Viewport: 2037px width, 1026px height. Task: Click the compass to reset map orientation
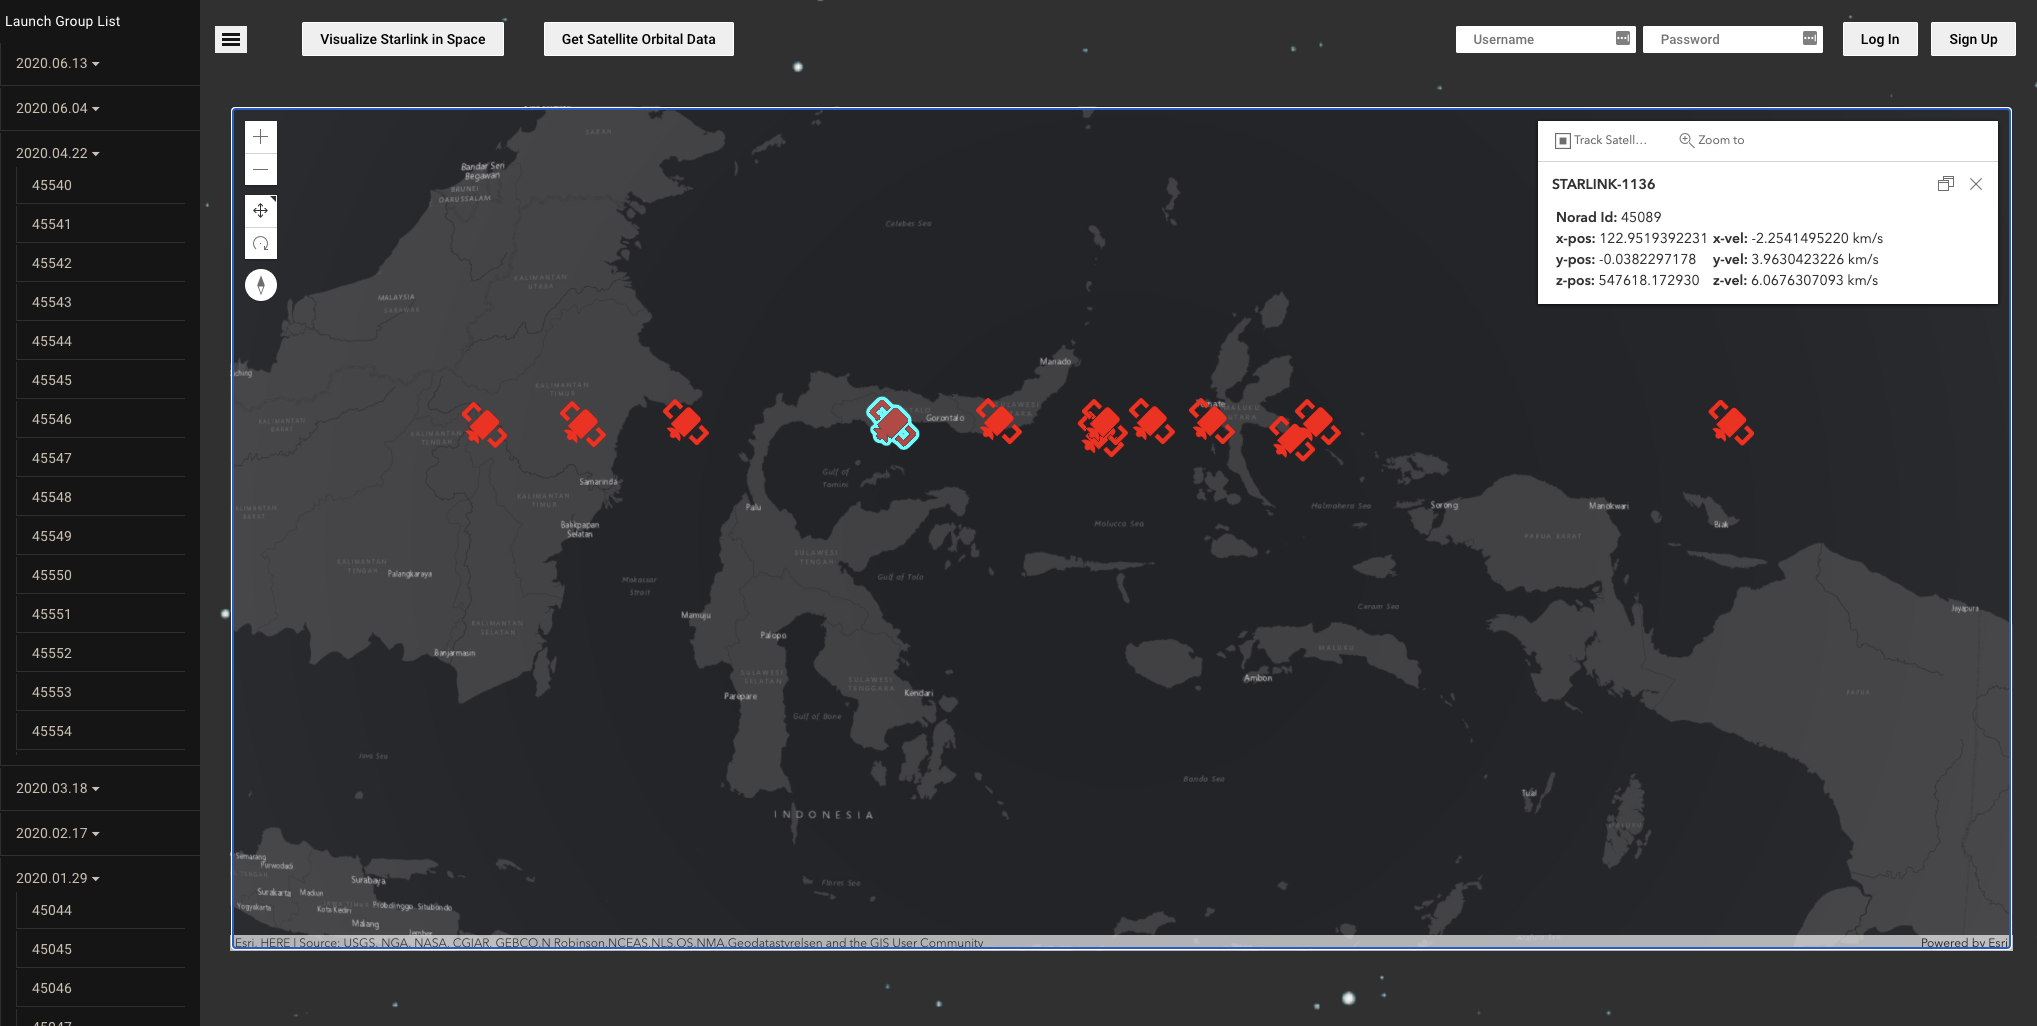click(x=260, y=284)
